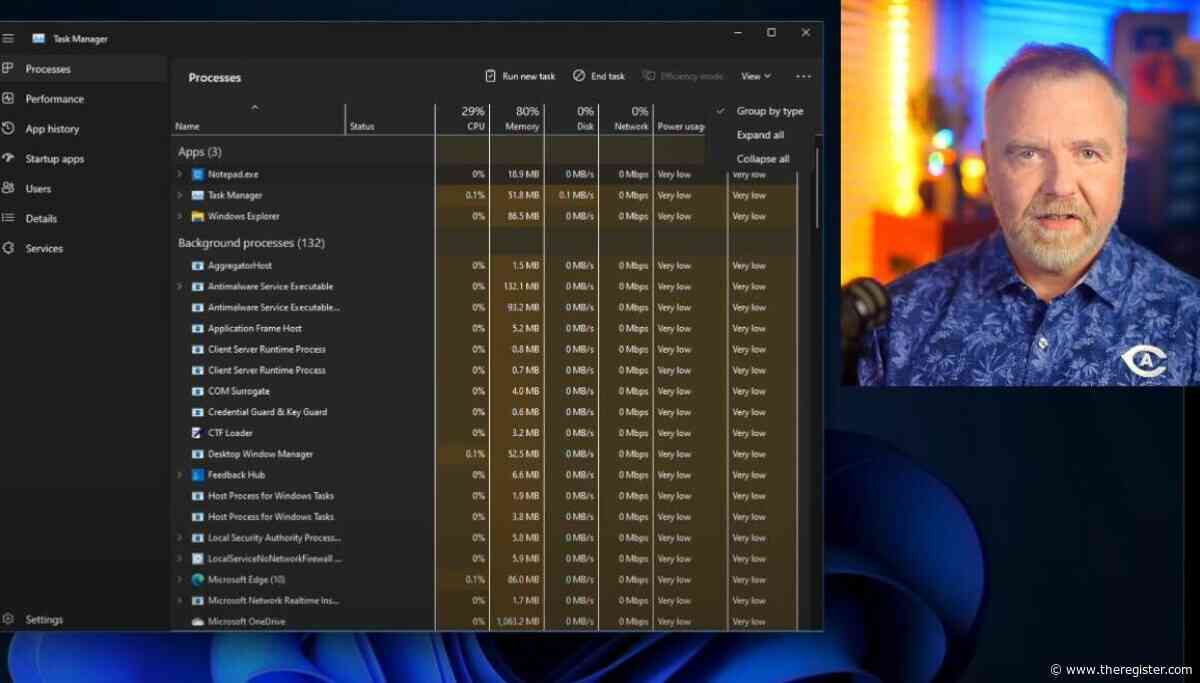
Task: Select Expand all from the View menu
Action: tap(761, 135)
